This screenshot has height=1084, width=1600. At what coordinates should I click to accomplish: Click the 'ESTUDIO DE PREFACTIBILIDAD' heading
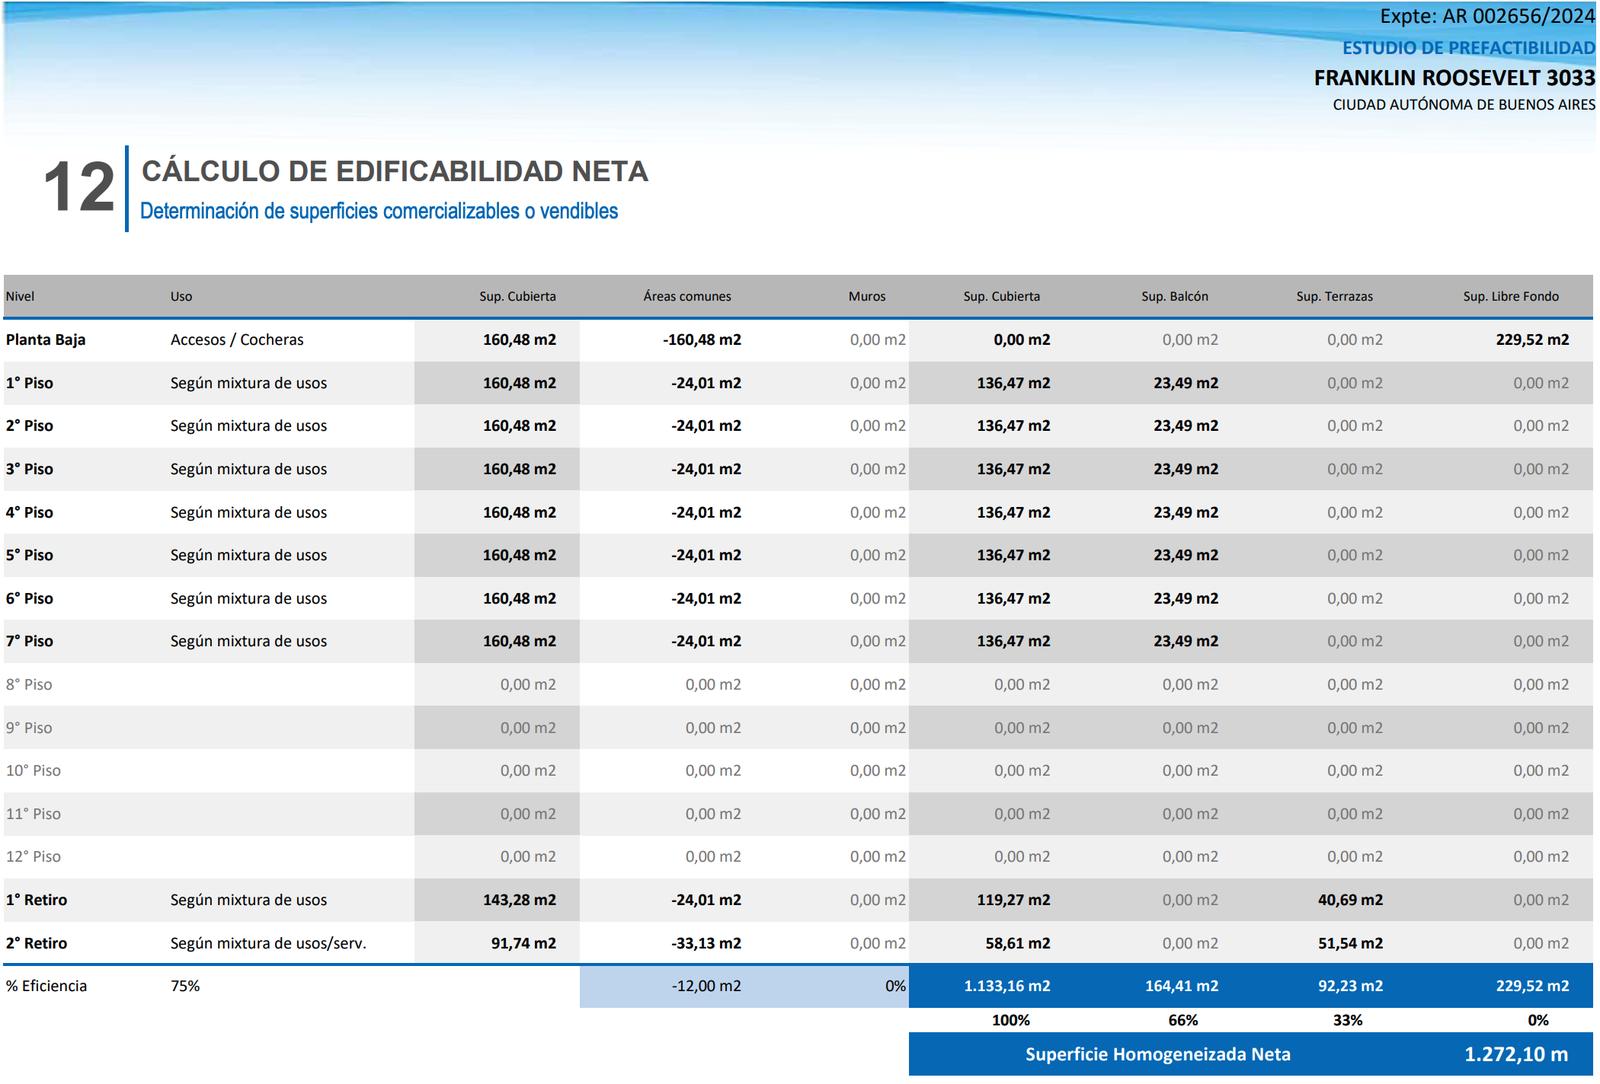[x=1468, y=48]
